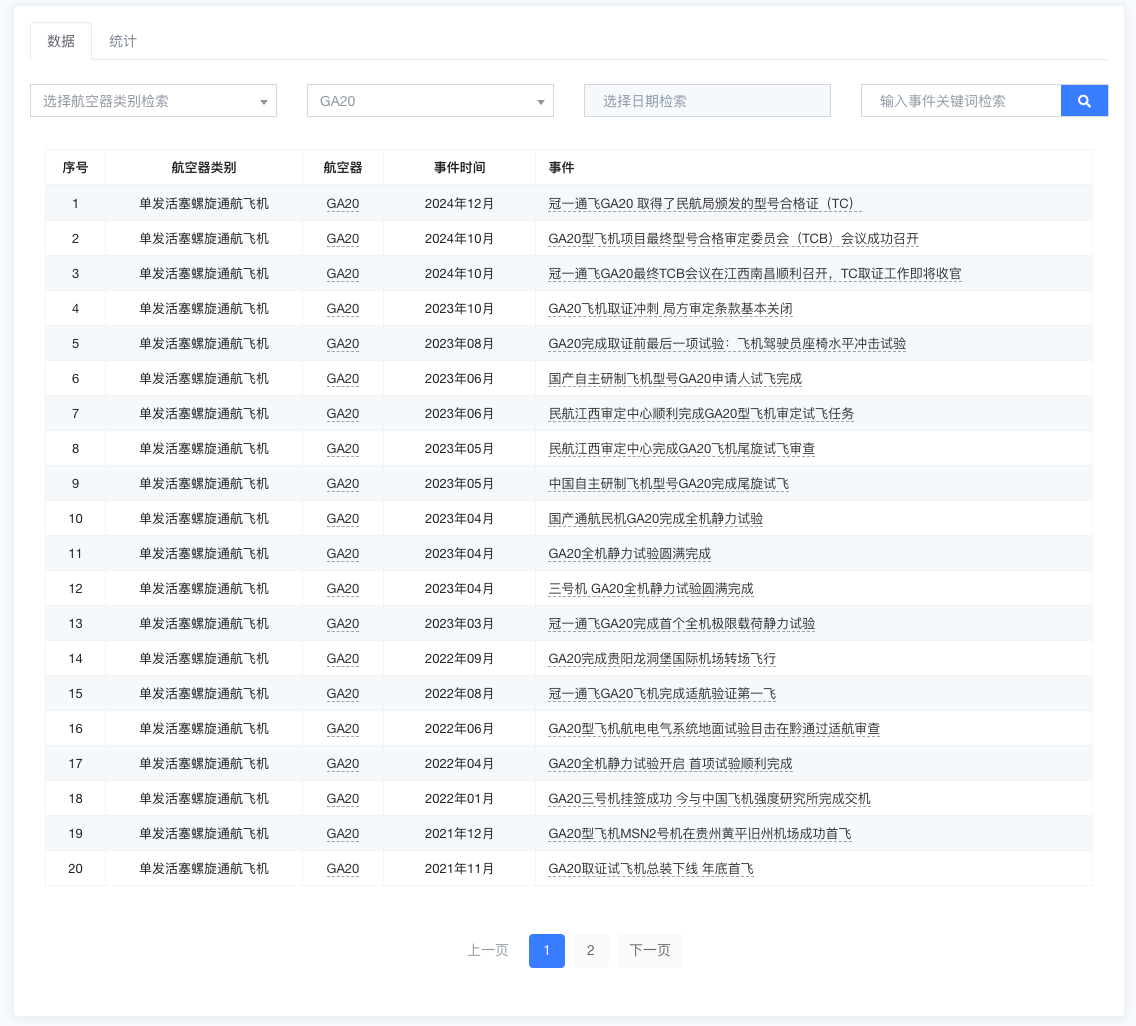Image resolution: width=1136 pixels, height=1026 pixels.
Task: Click the 选择日期检索 date field
Action: tap(707, 101)
